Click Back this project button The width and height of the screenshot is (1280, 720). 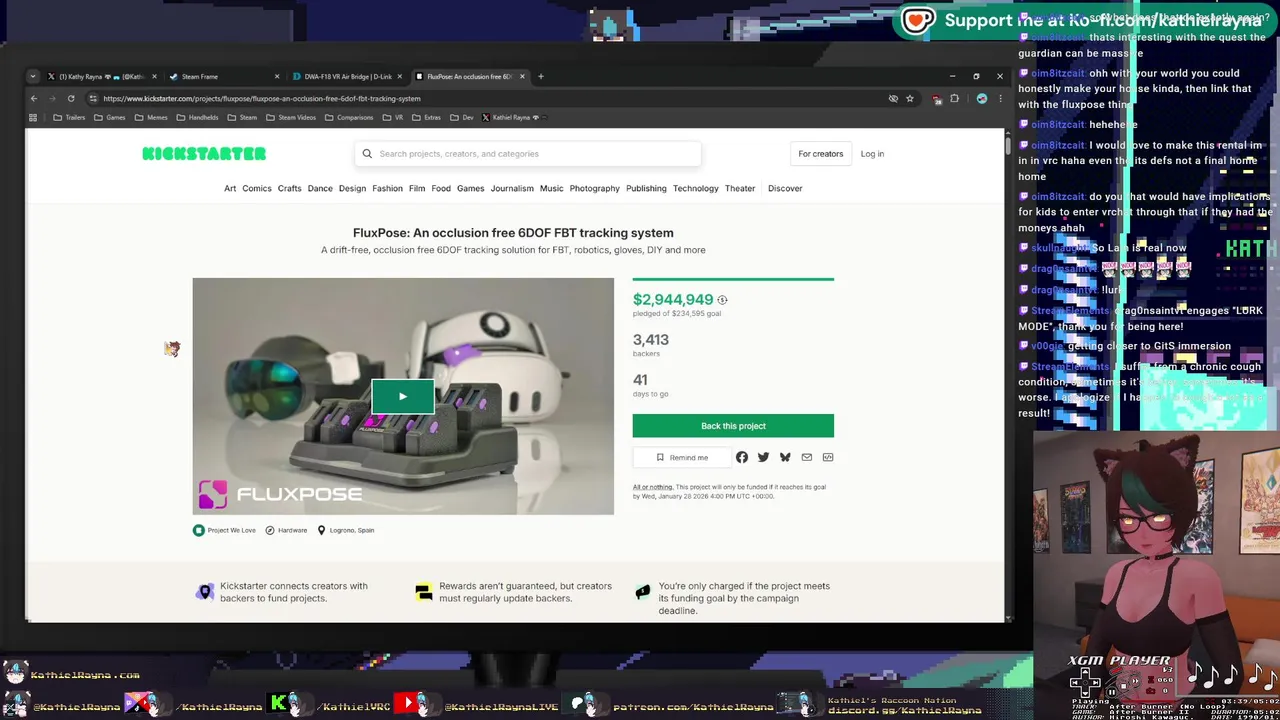click(x=733, y=426)
